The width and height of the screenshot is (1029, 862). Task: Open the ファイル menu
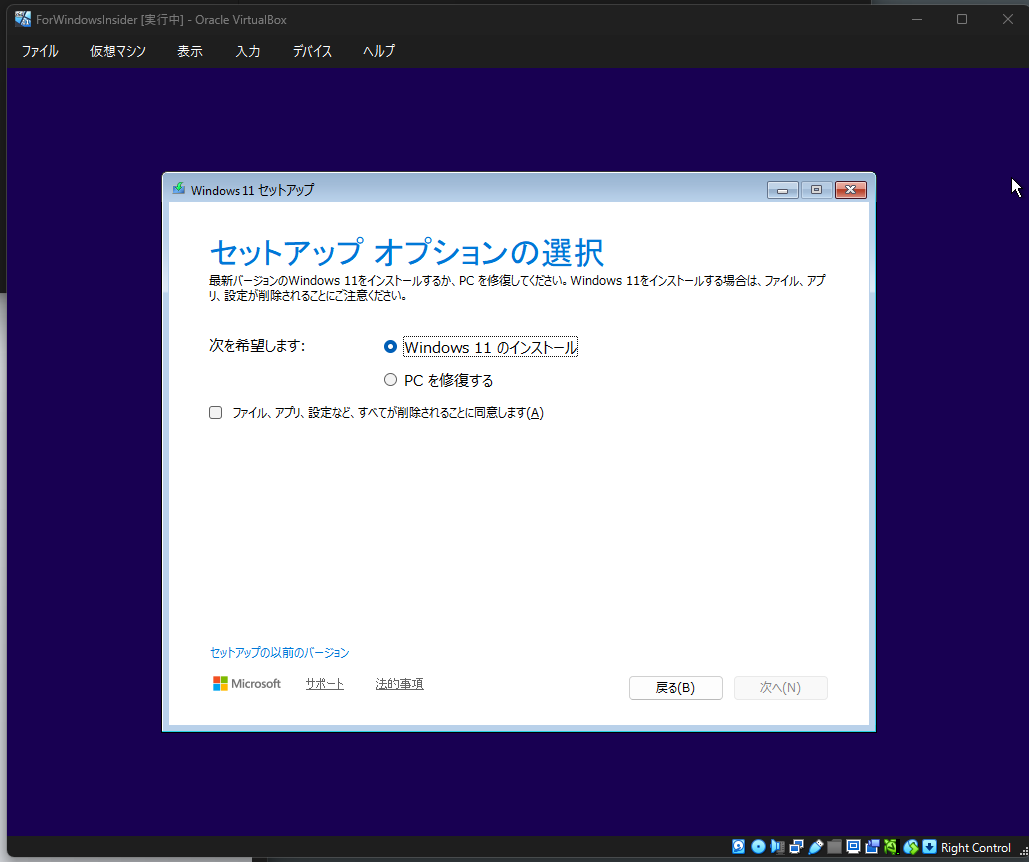click(40, 51)
